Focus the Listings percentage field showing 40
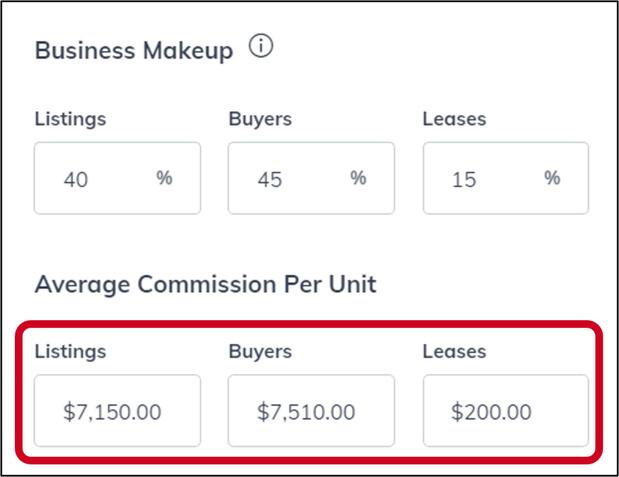This screenshot has width=619, height=477. click(100, 178)
